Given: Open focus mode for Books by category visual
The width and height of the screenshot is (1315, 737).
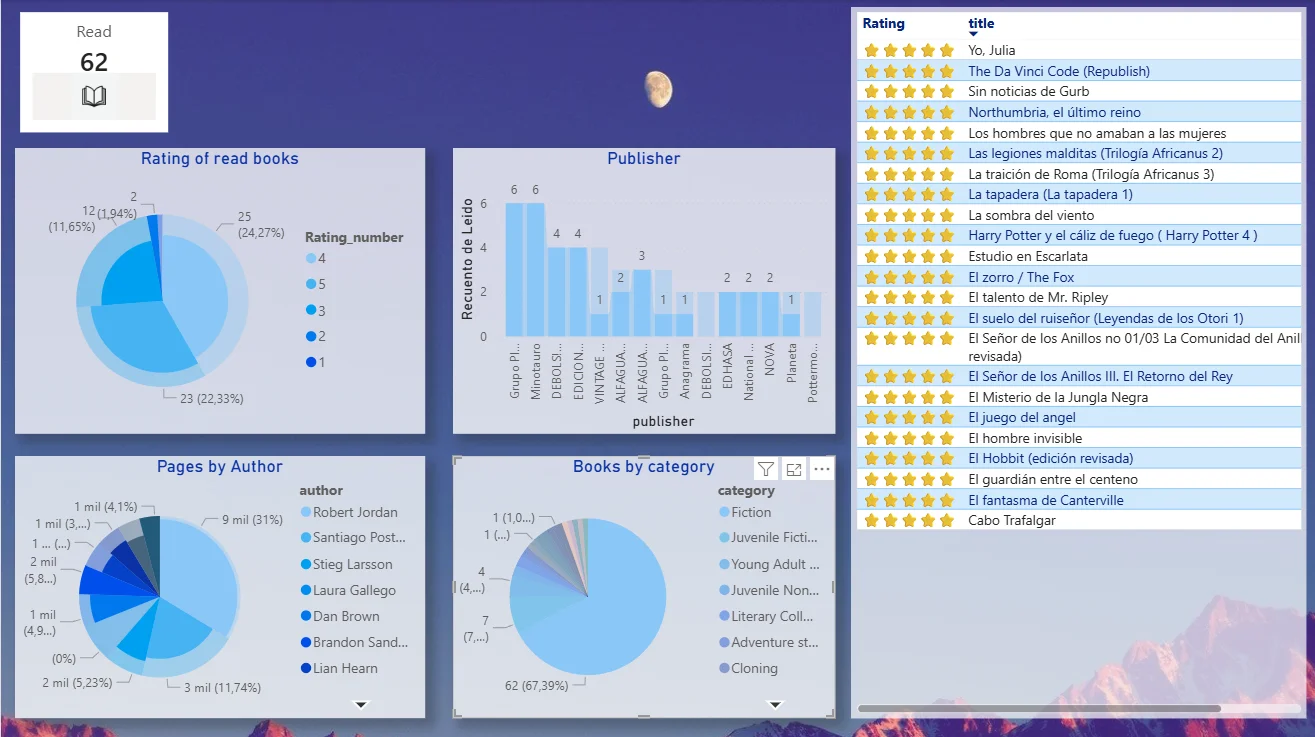Looking at the screenshot, I should click(x=794, y=469).
